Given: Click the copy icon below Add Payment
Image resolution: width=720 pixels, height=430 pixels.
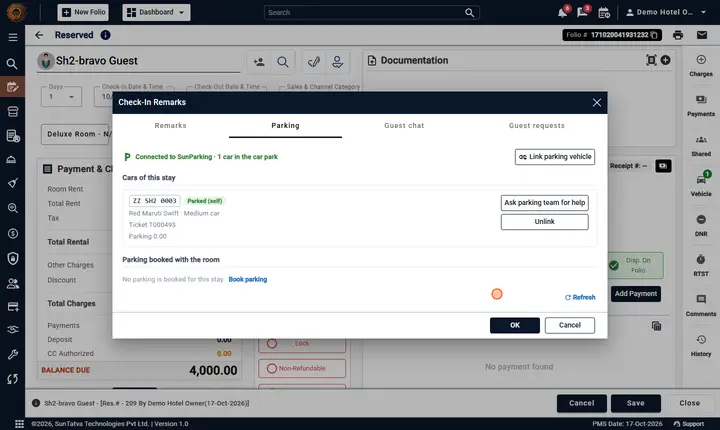Looking at the screenshot, I should pyautogui.click(x=657, y=326).
